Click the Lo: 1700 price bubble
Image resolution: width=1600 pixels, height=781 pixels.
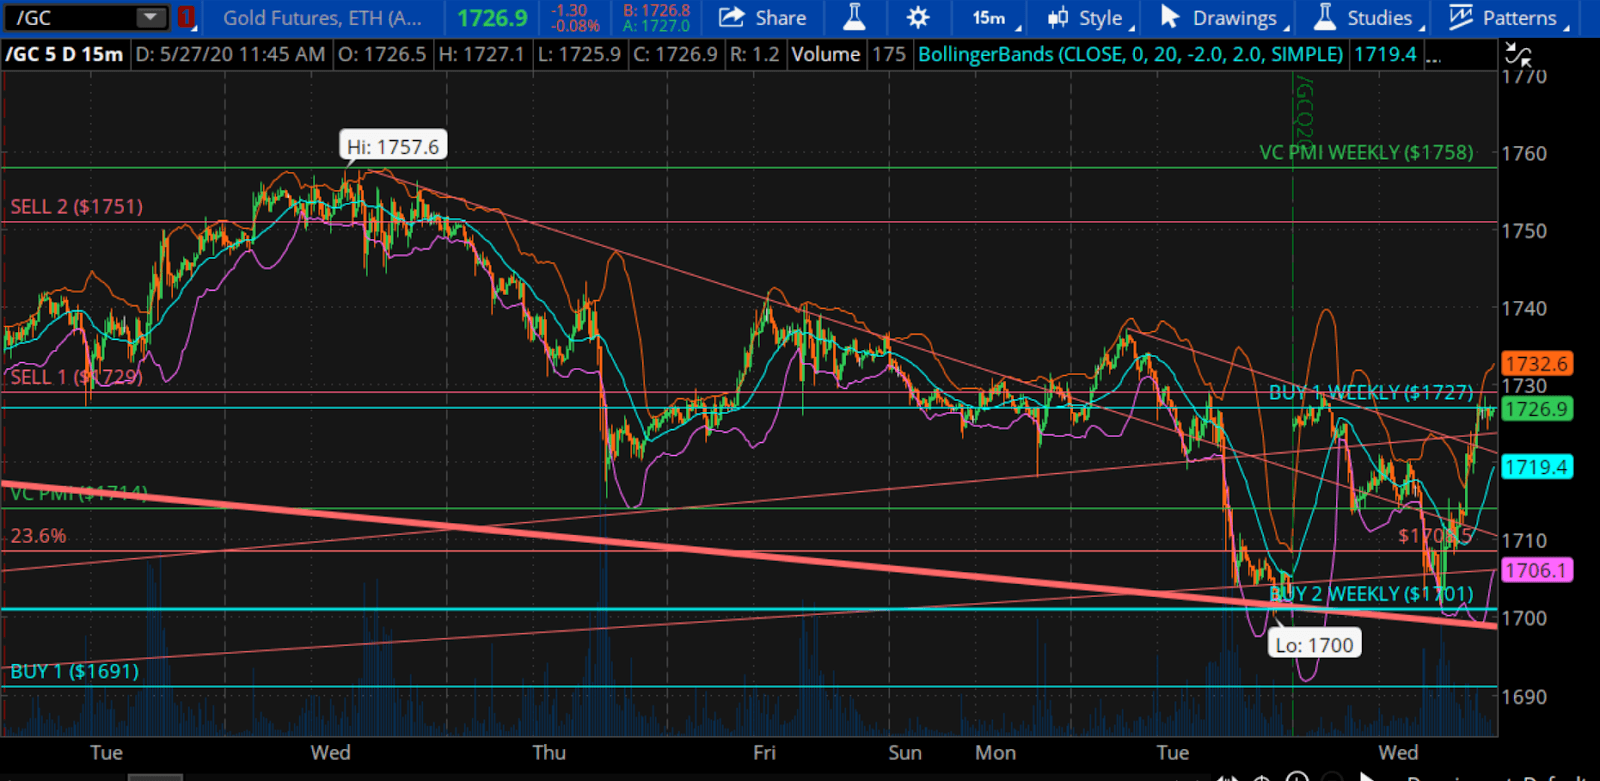pos(1314,645)
